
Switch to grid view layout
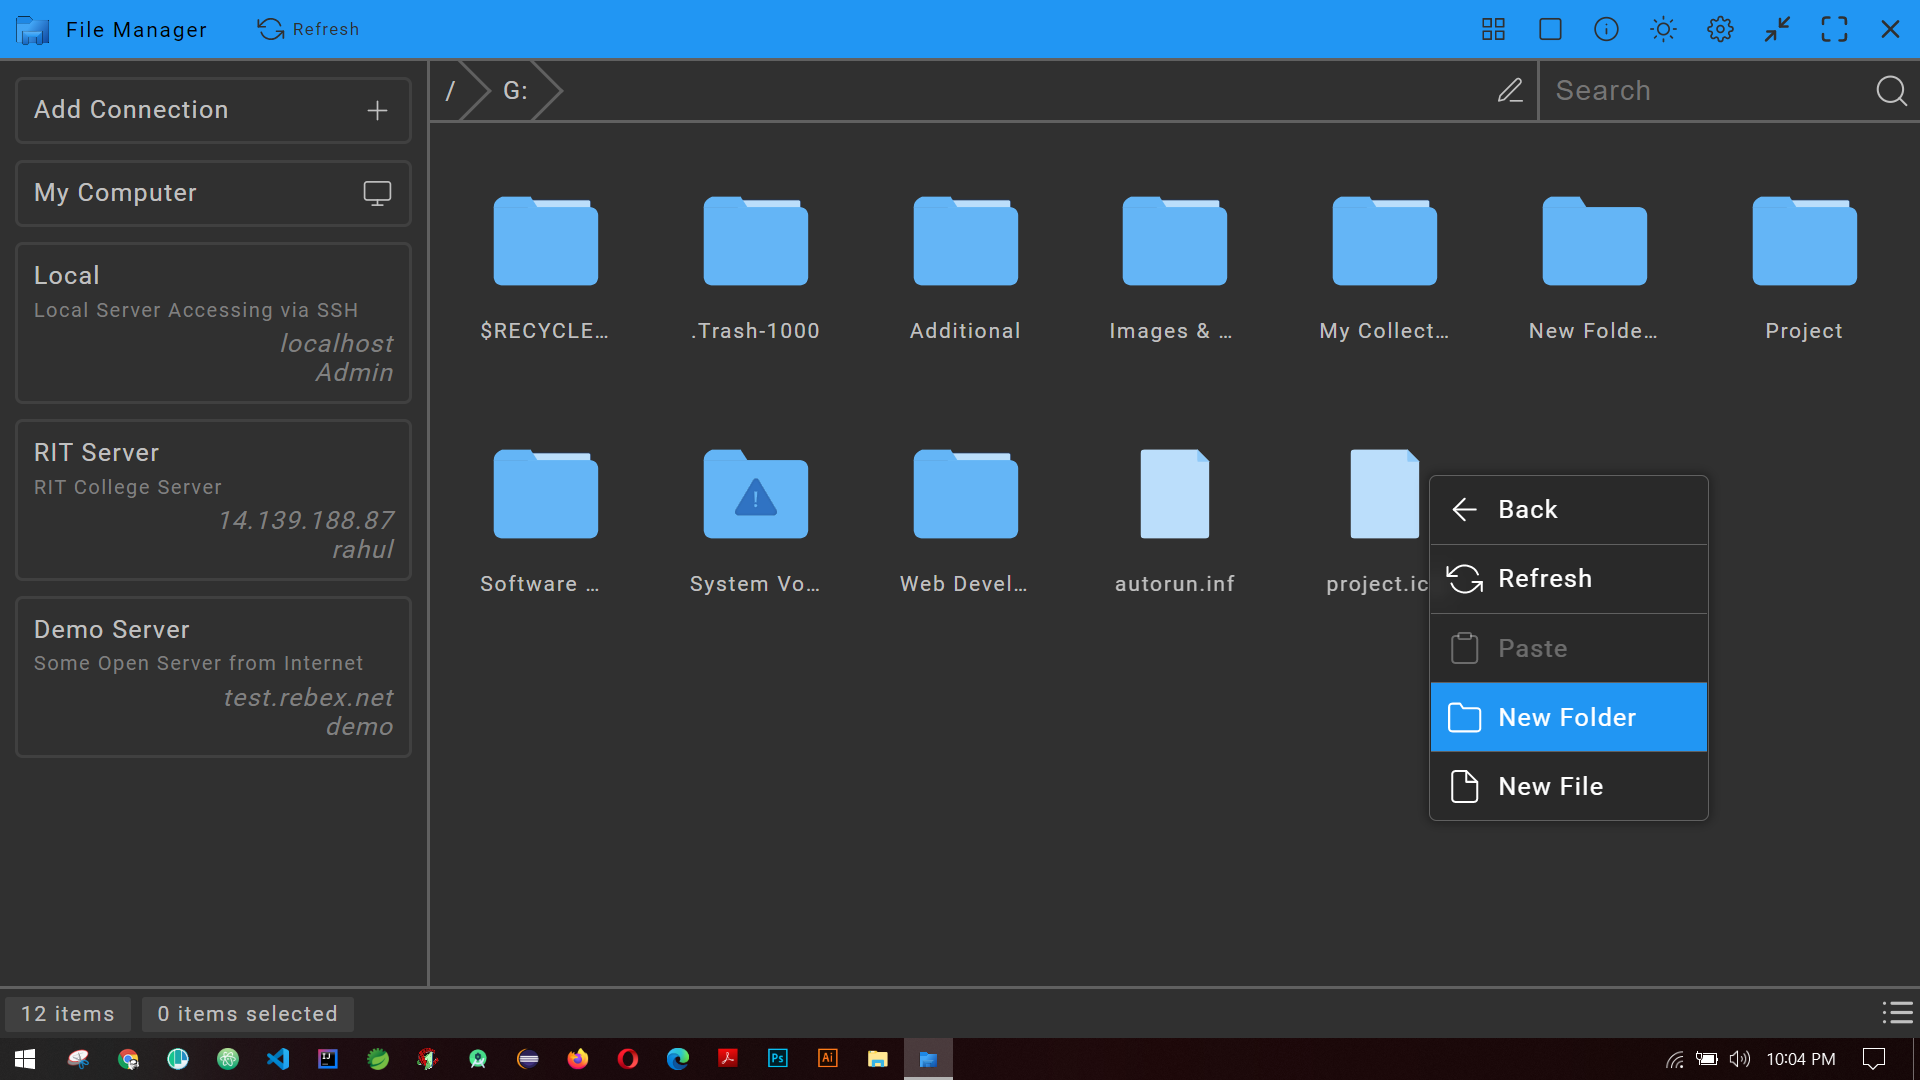[x=1492, y=29]
